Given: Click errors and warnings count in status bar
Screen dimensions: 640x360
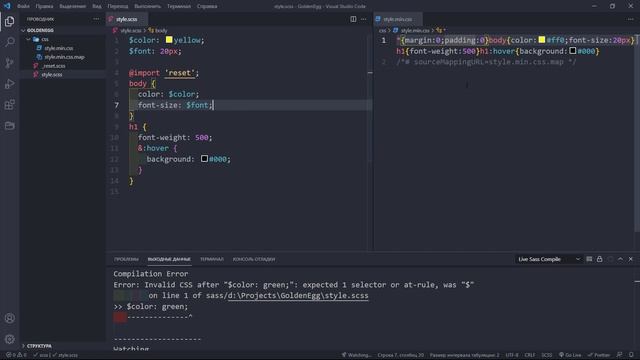Looking at the screenshot, I should coord(16,355).
